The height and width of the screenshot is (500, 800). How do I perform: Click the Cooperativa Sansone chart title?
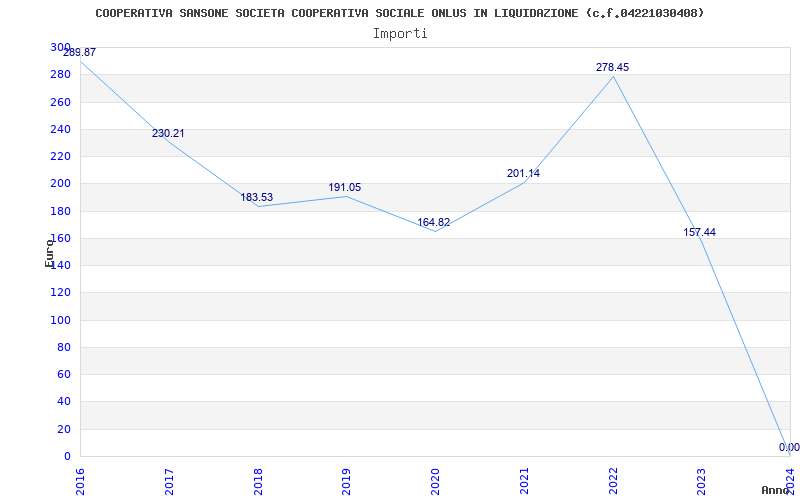[x=399, y=13]
